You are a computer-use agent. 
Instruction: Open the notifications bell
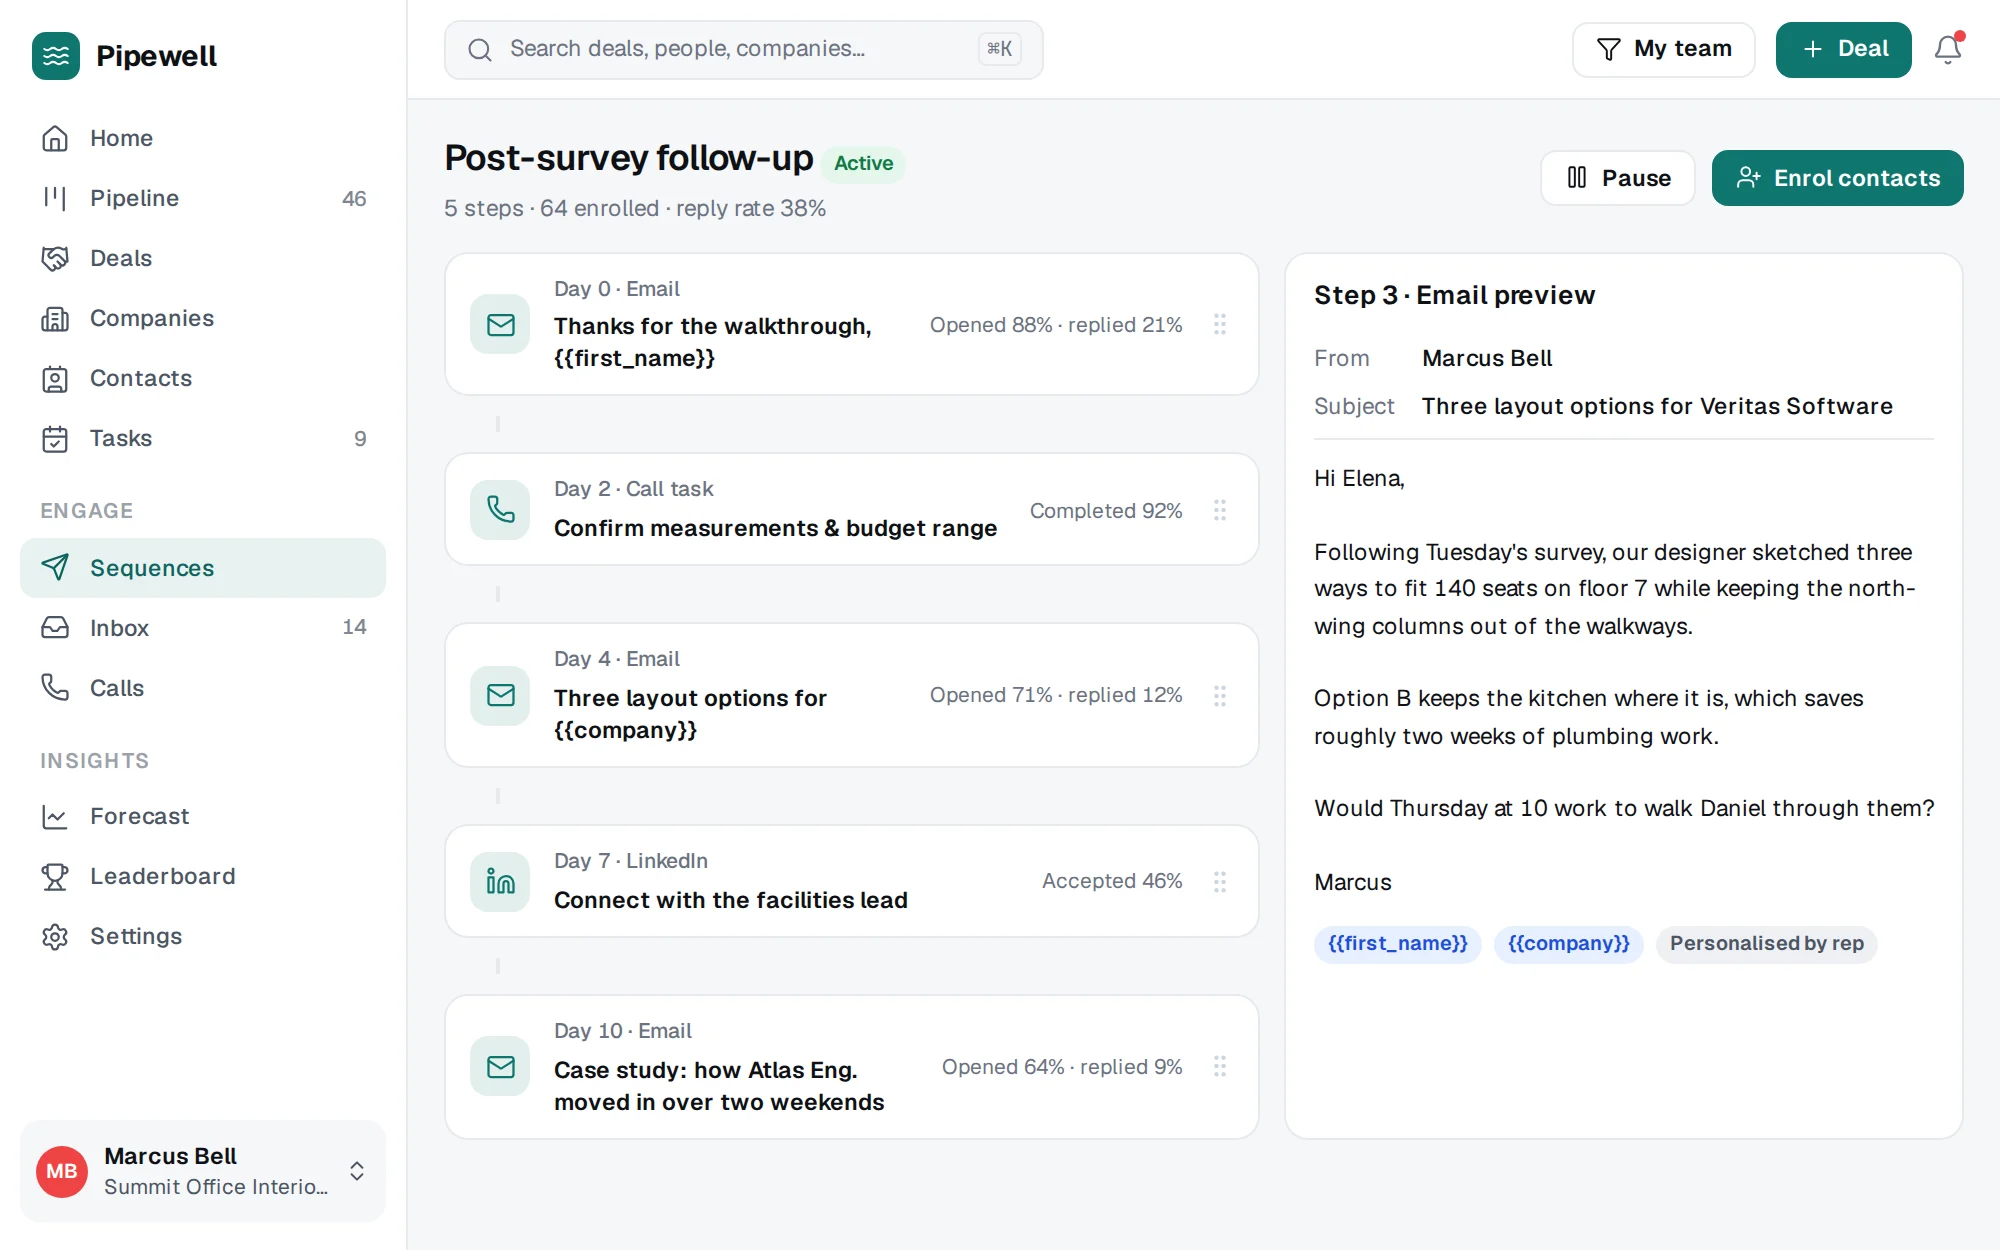coord(1948,49)
